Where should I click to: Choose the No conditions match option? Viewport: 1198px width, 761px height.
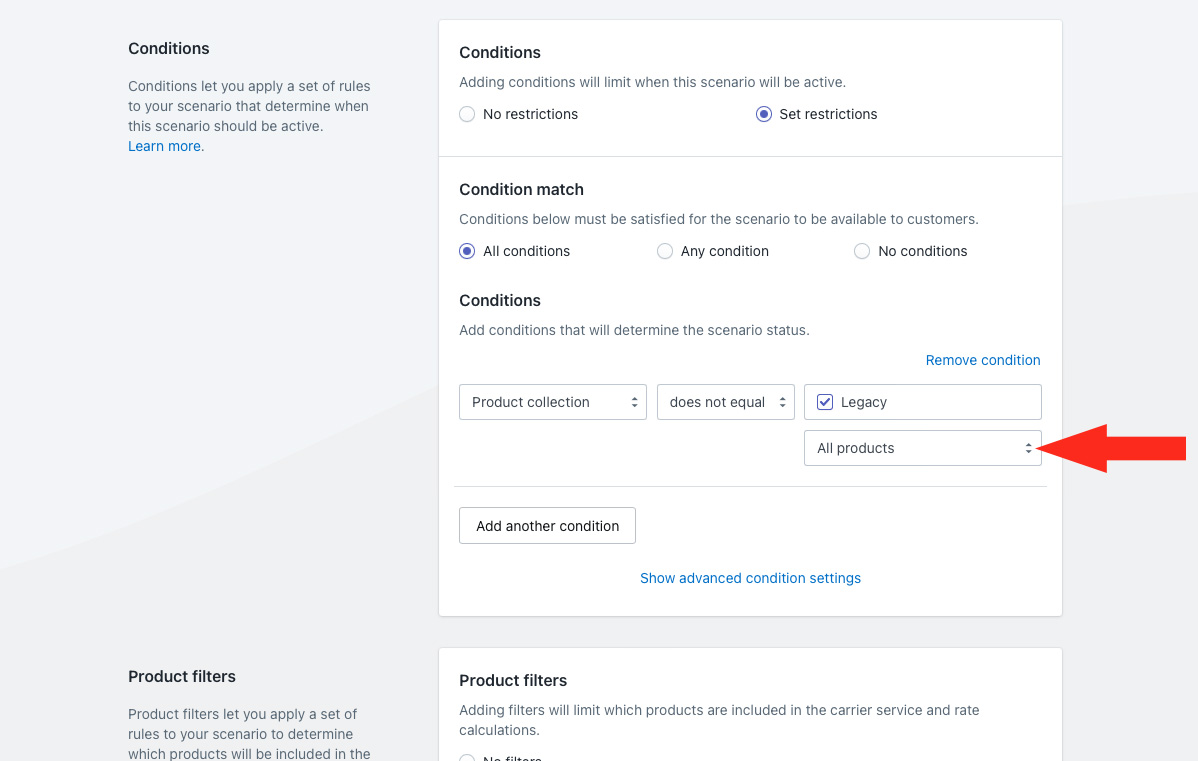(862, 251)
